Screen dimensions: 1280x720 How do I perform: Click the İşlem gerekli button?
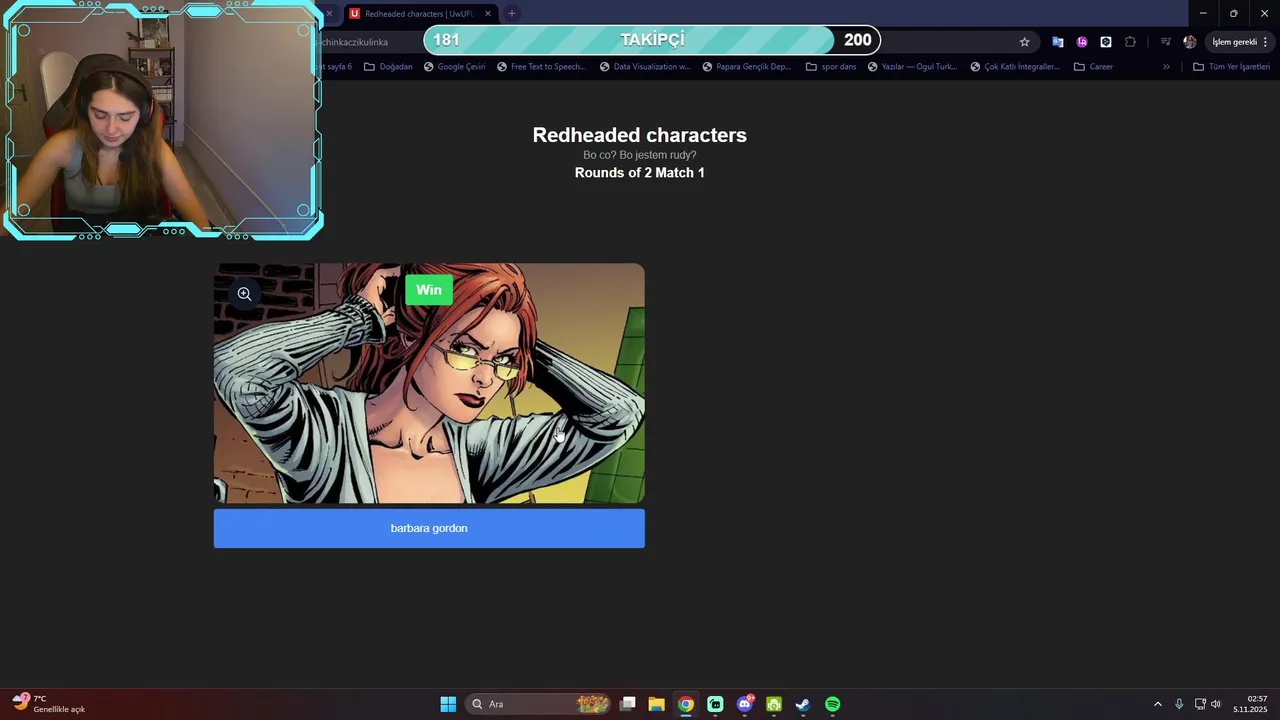(1240, 42)
